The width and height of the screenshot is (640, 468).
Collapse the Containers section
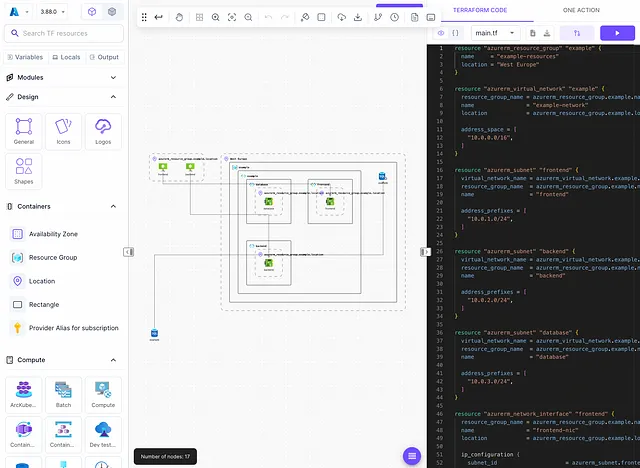(62, 206)
